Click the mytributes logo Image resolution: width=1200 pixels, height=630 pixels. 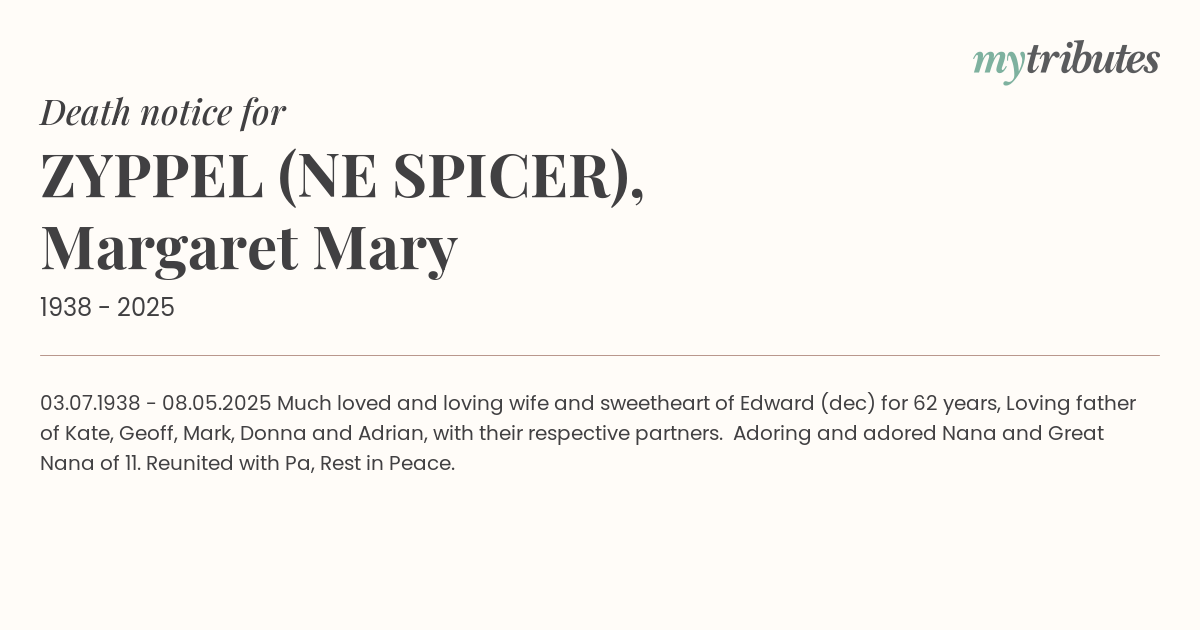1066,62
